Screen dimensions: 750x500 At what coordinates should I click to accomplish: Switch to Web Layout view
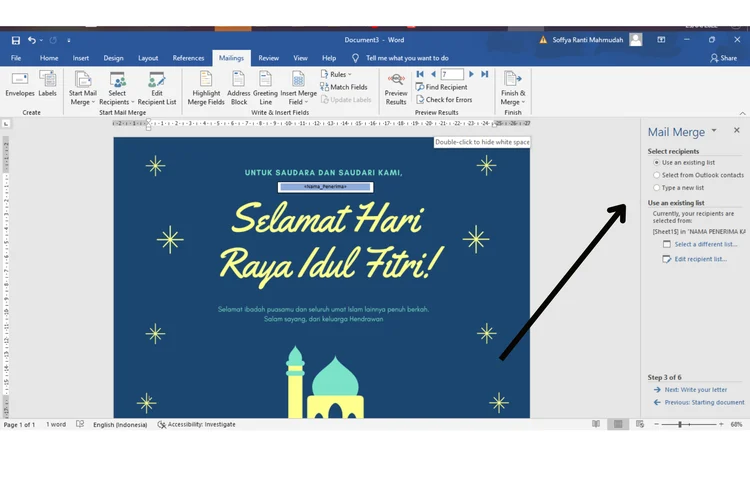(x=640, y=424)
